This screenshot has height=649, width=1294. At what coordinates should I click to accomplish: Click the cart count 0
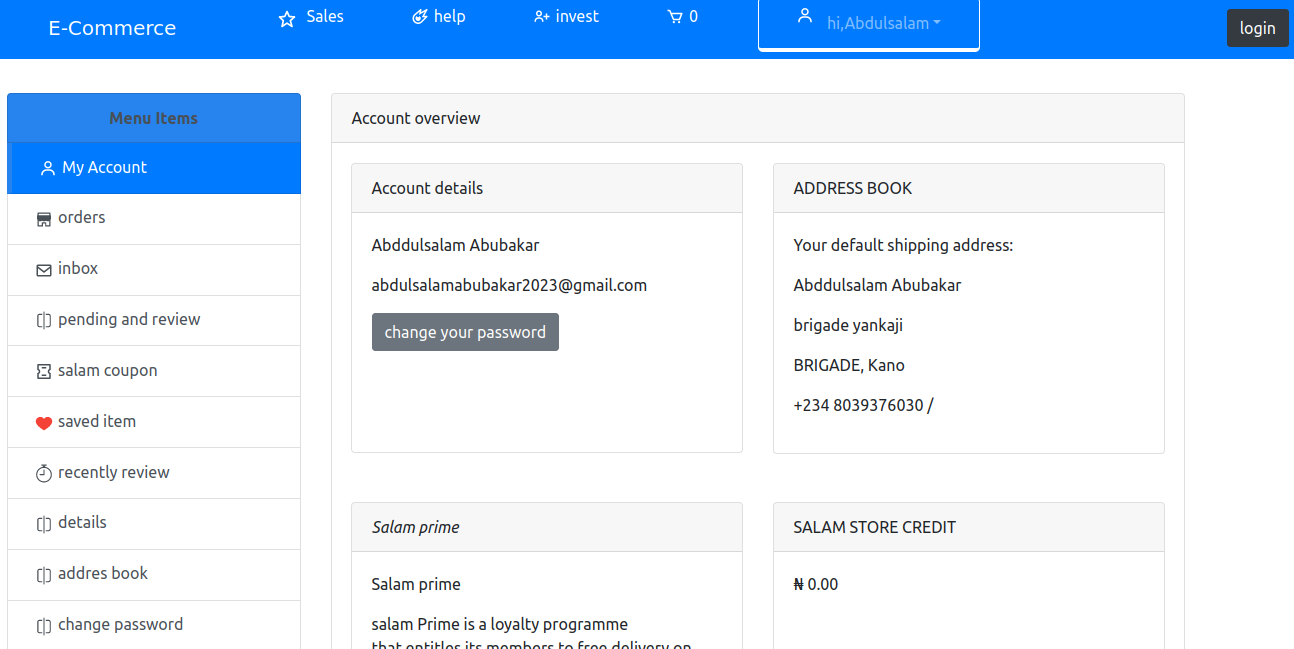click(x=694, y=16)
